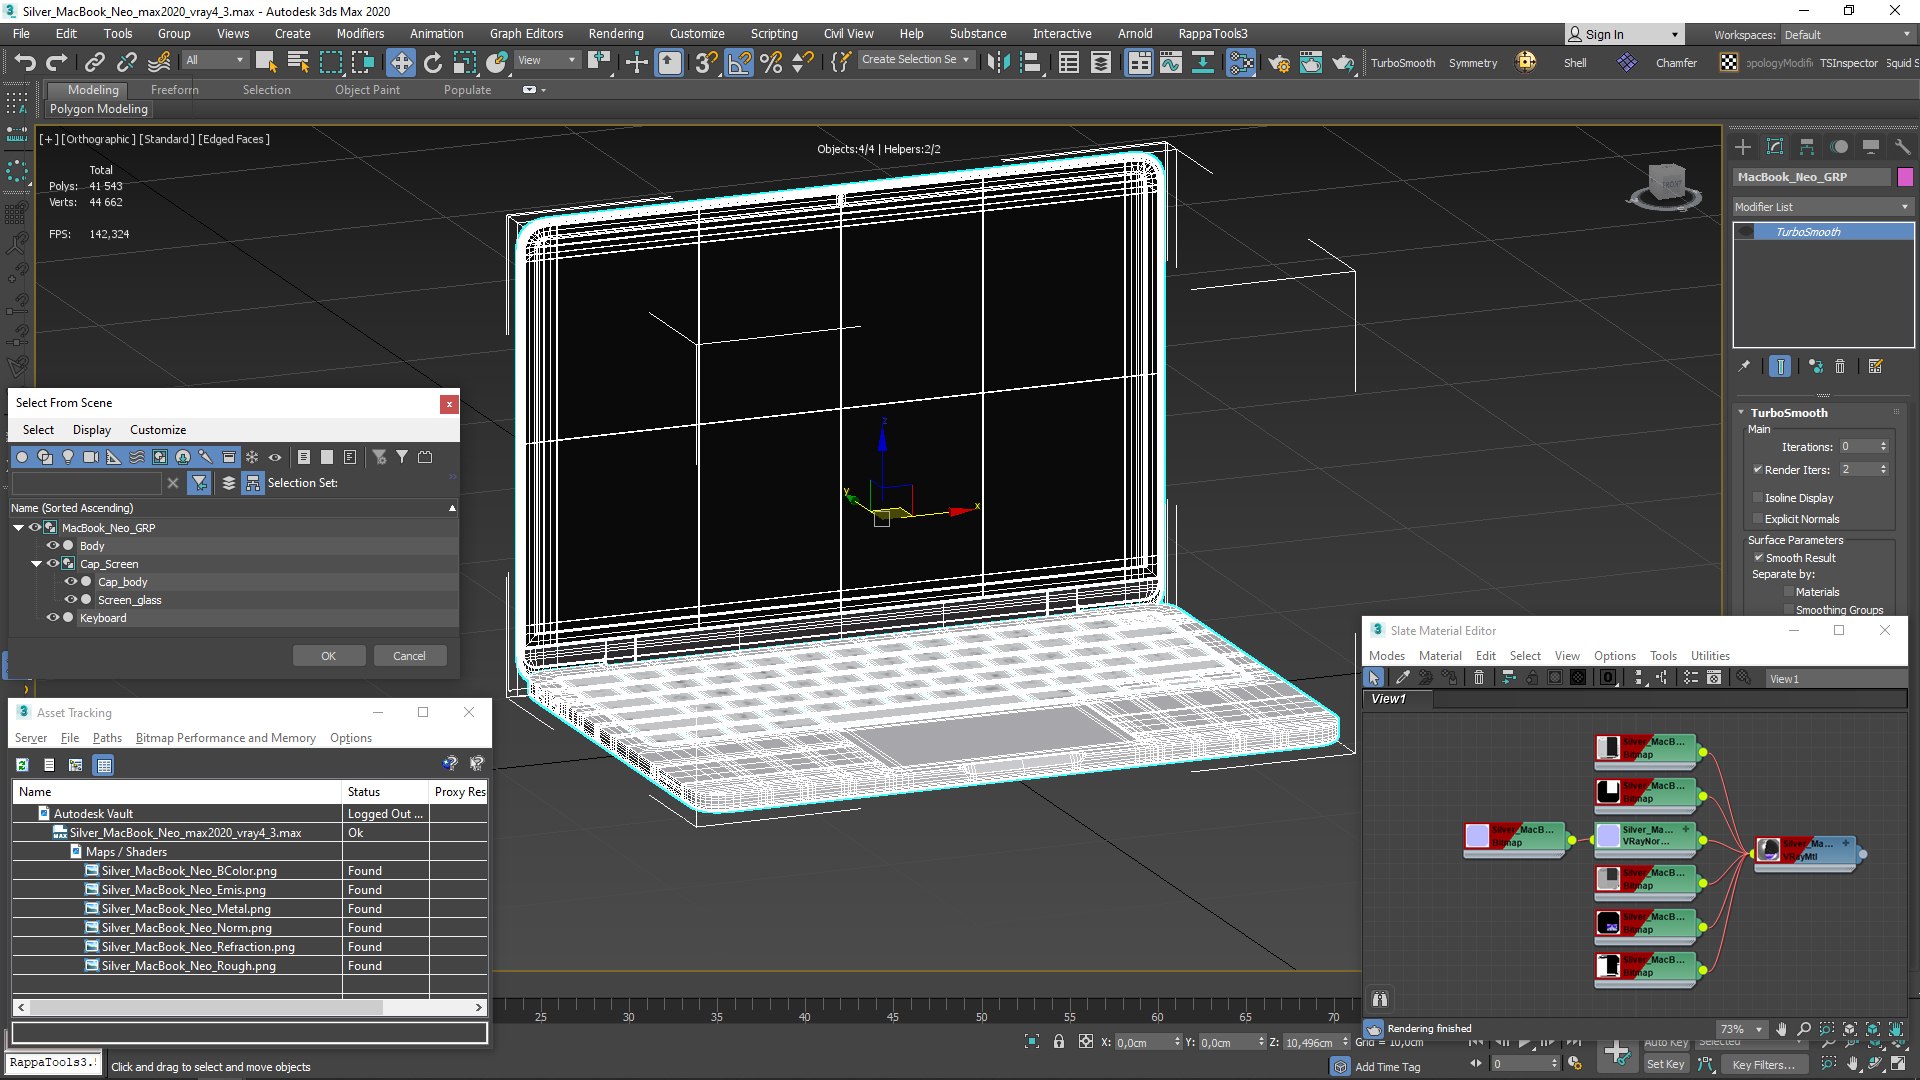Click the Render Production teapot icon
1920x1080 pixels.
[1343, 62]
